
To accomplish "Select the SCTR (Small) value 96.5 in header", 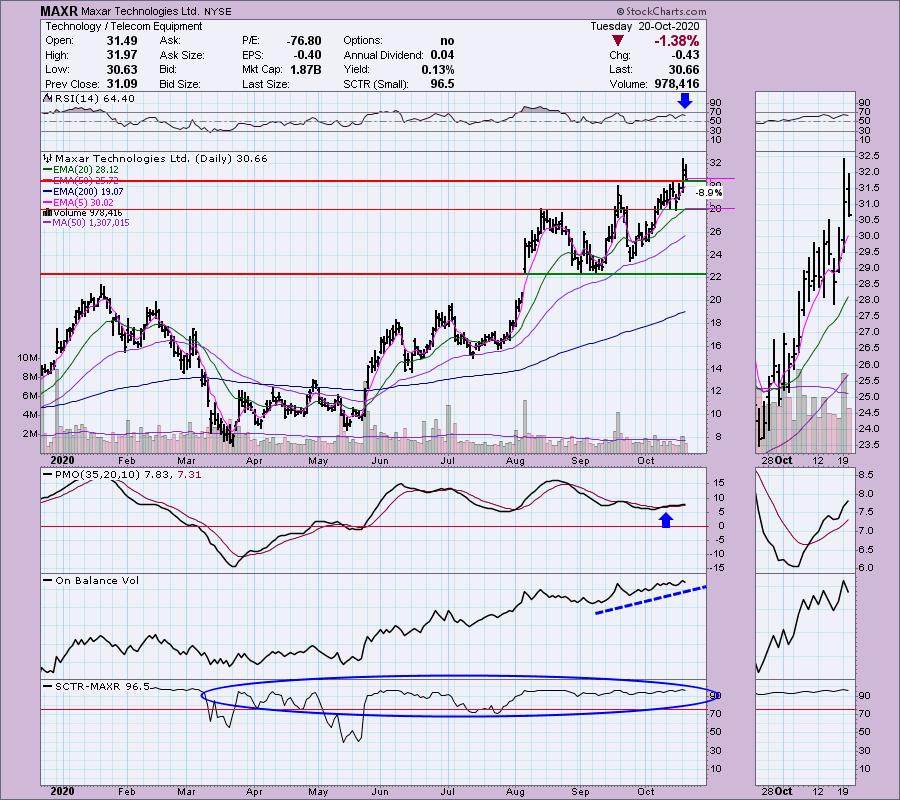I will (443, 84).
